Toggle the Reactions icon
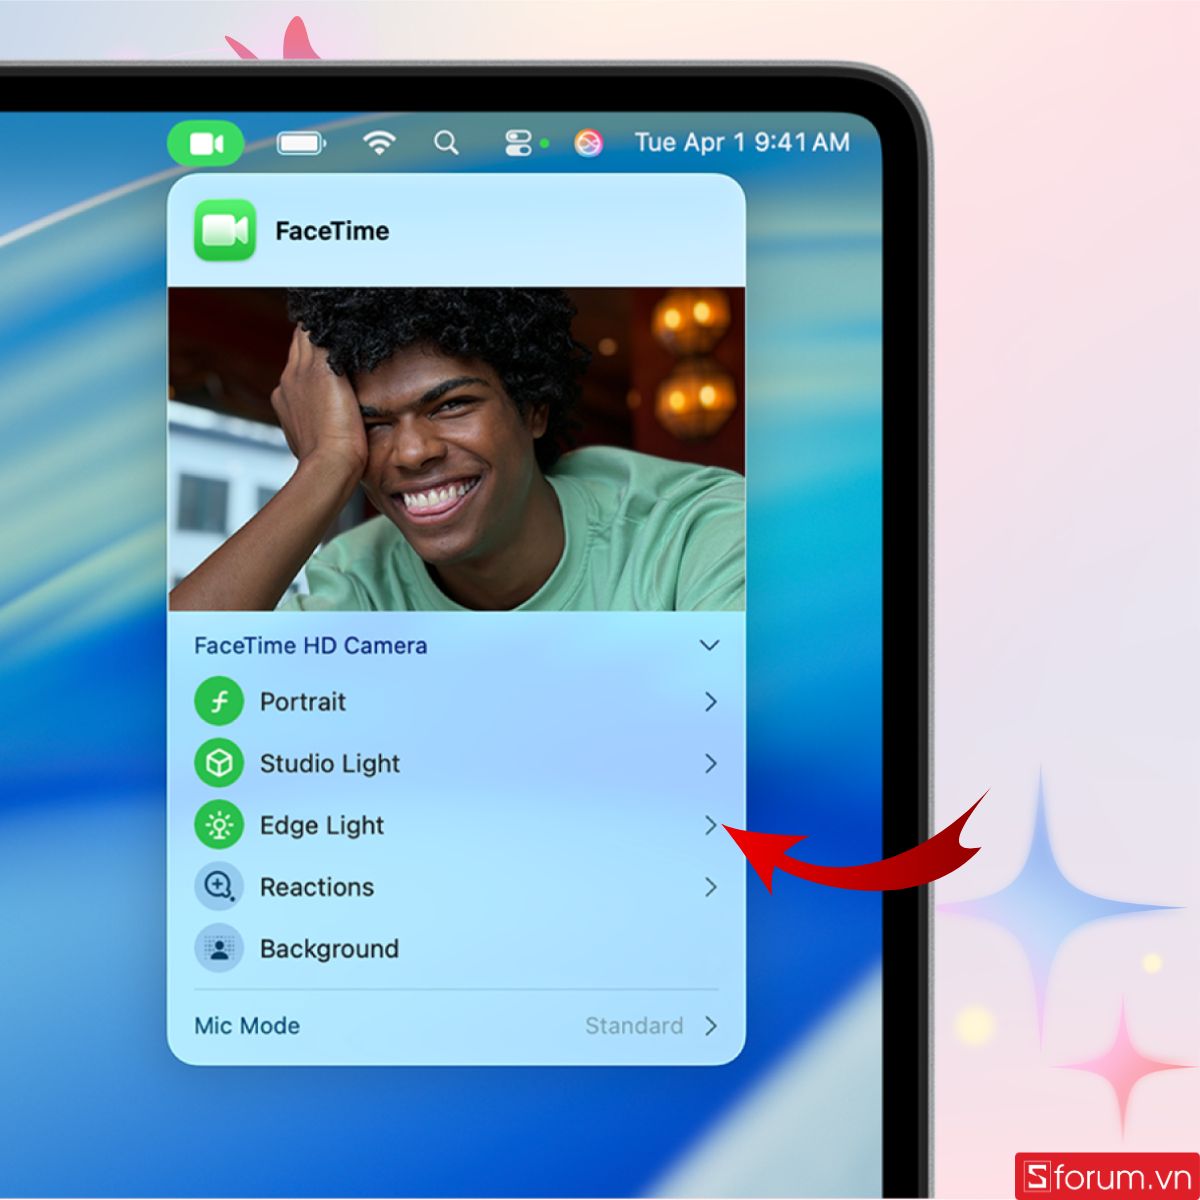The width and height of the screenshot is (1200, 1200). coord(219,887)
